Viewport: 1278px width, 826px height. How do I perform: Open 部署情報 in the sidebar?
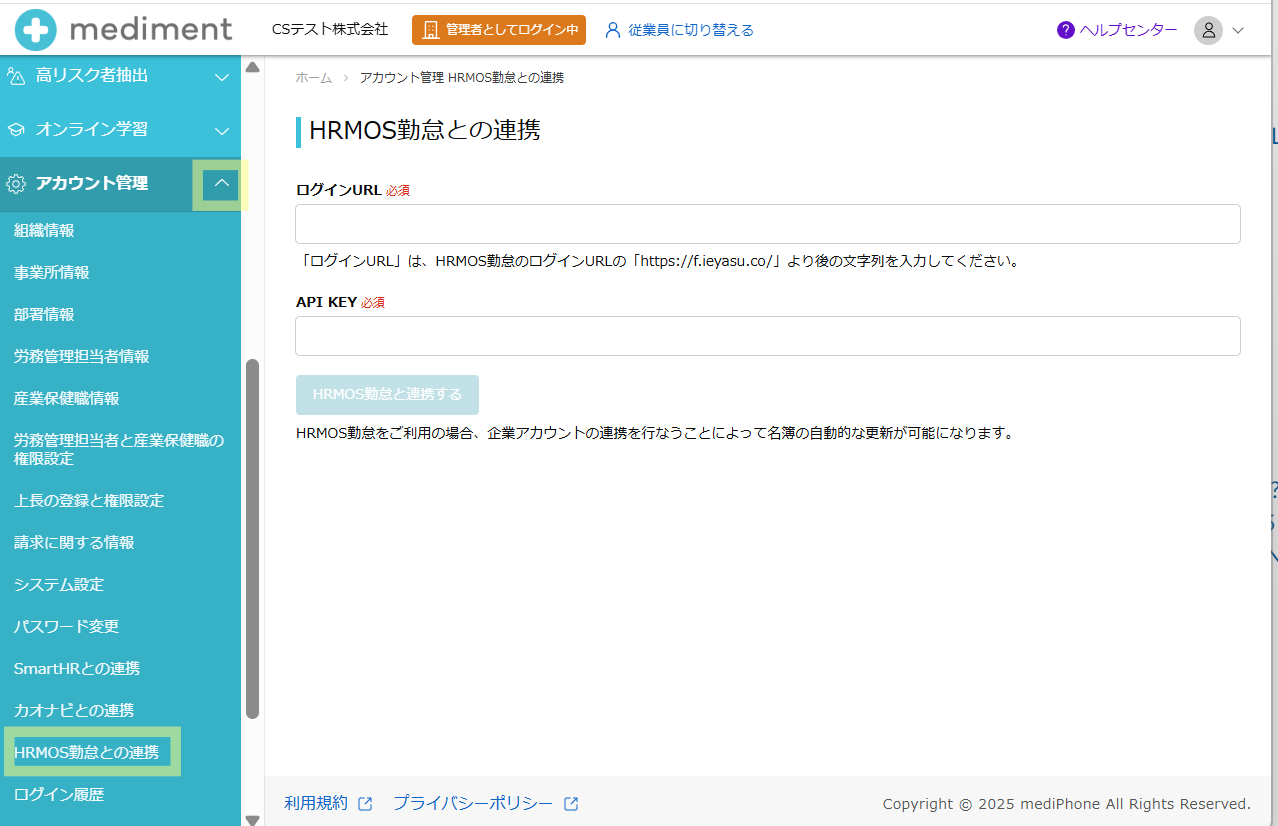point(44,314)
